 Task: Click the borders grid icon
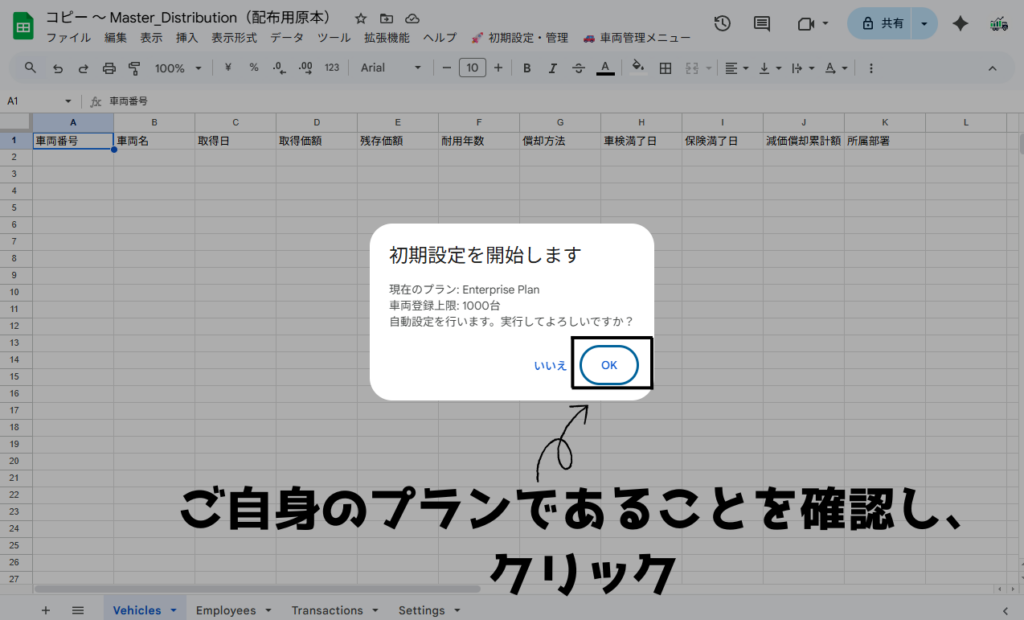click(x=665, y=68)
